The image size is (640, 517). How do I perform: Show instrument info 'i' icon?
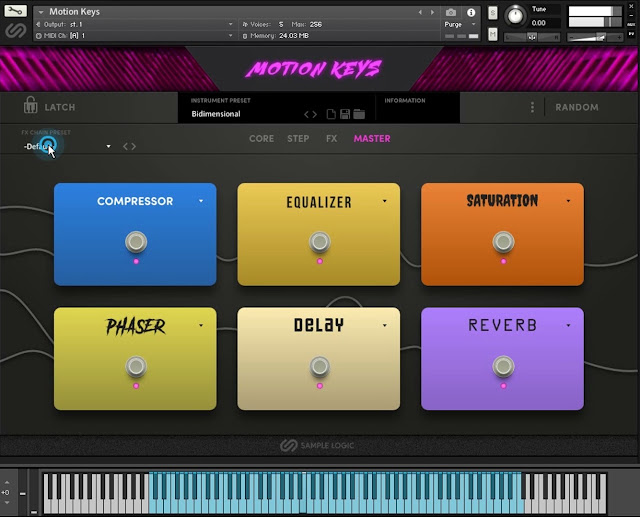(x=471, y=13)
